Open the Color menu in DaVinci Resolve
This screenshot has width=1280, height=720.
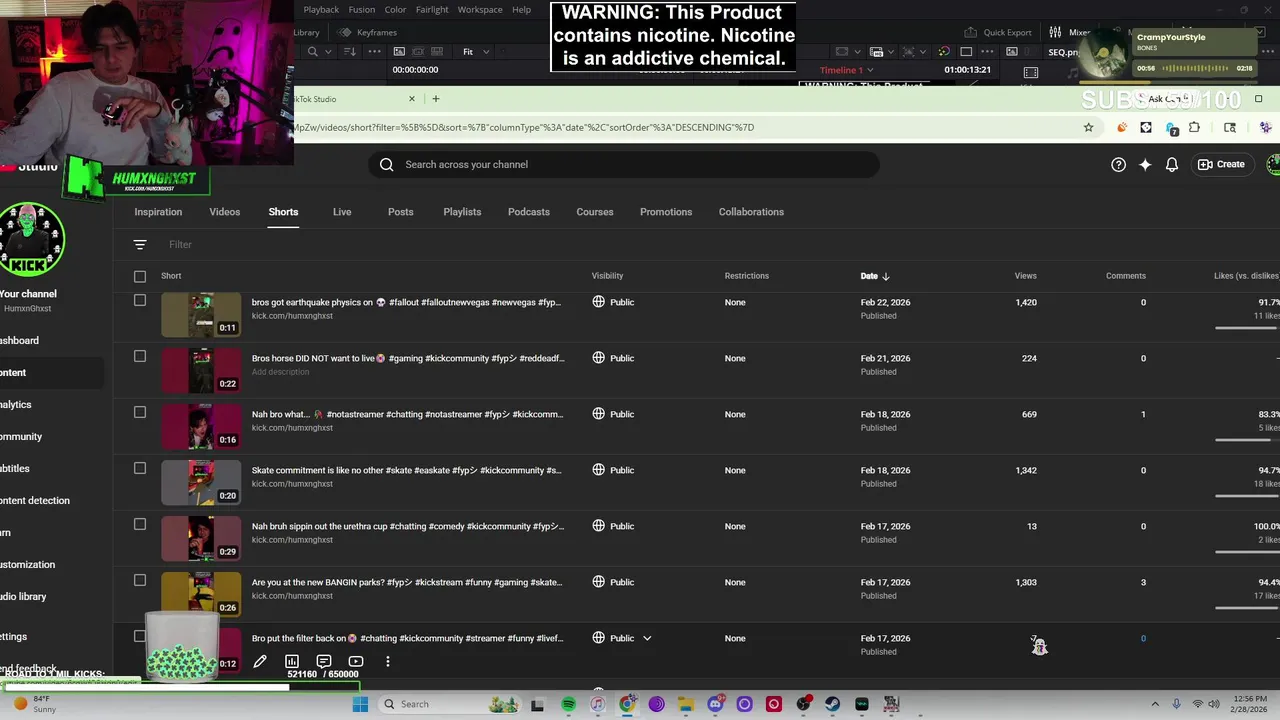point(396,10)
